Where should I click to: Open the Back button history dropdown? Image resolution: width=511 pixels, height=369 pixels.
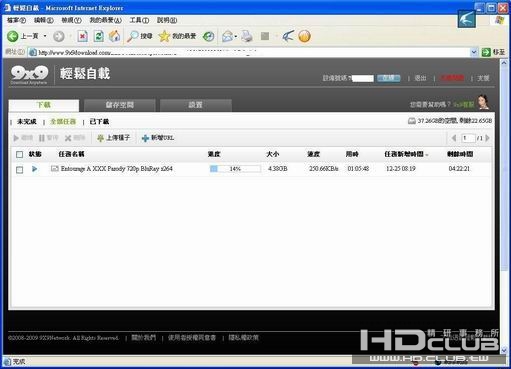pyautogui.click(x=45, y=36)
